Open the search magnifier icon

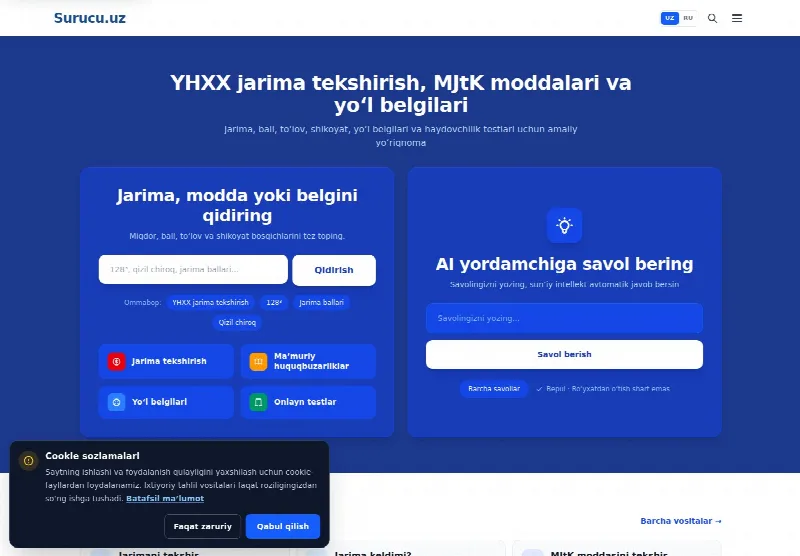pos(712,18)
